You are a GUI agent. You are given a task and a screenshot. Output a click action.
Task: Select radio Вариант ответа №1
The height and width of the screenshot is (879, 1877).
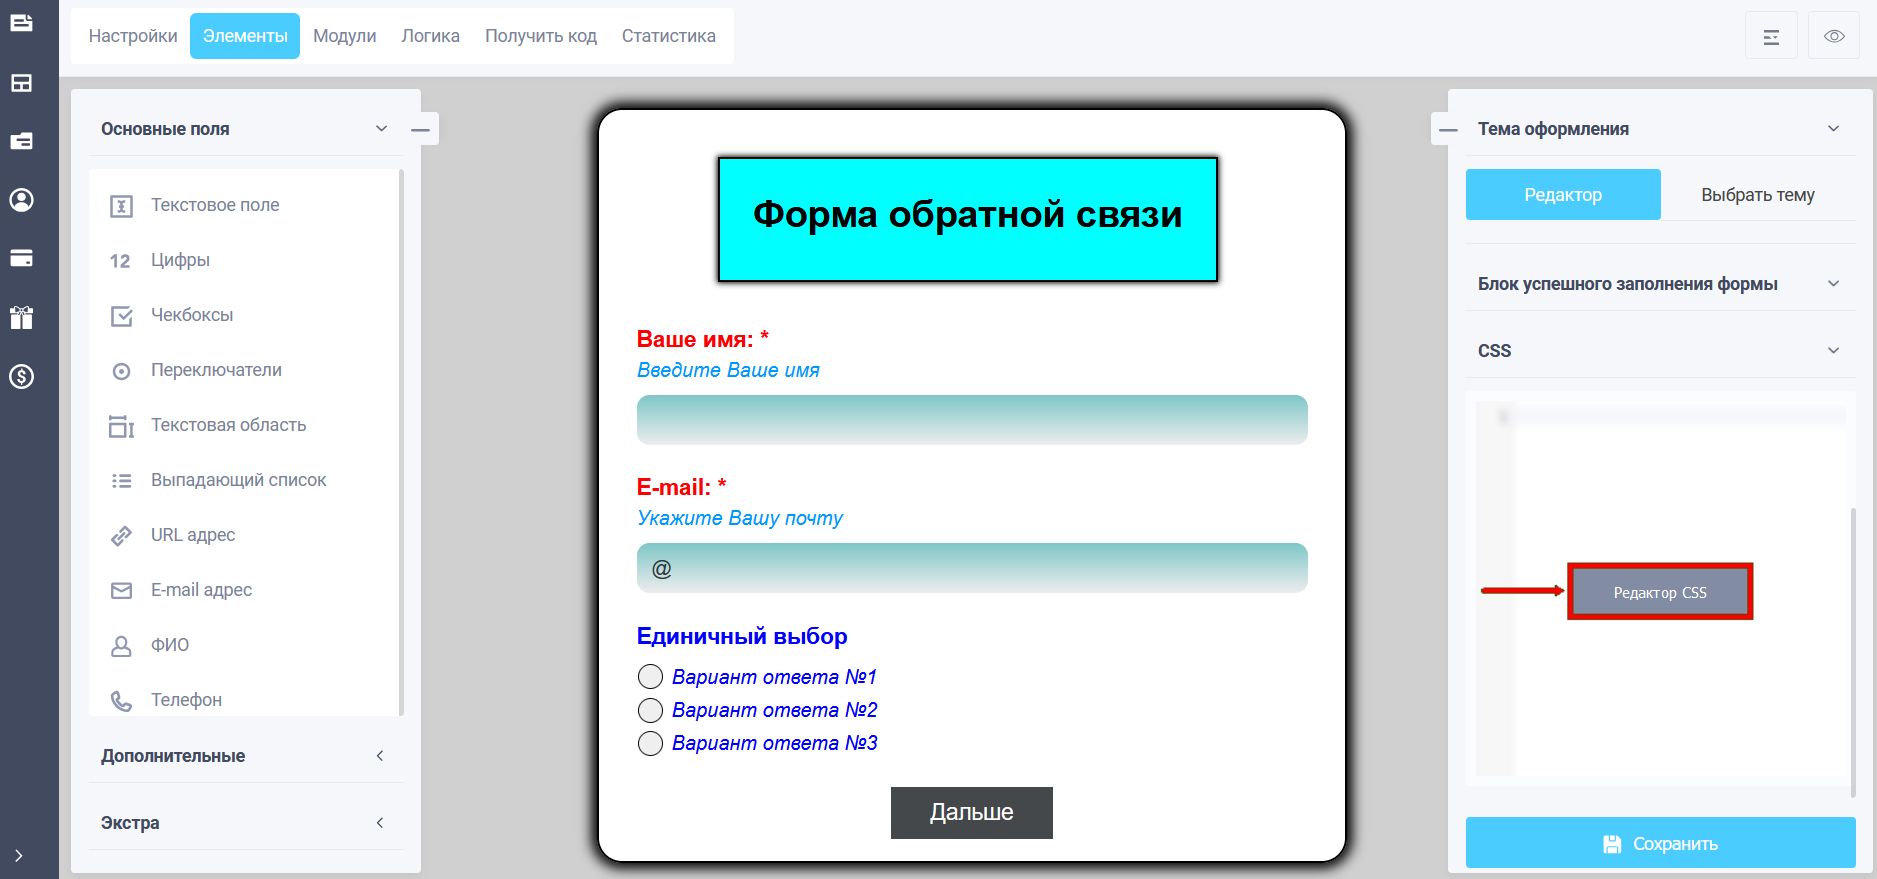650,677
